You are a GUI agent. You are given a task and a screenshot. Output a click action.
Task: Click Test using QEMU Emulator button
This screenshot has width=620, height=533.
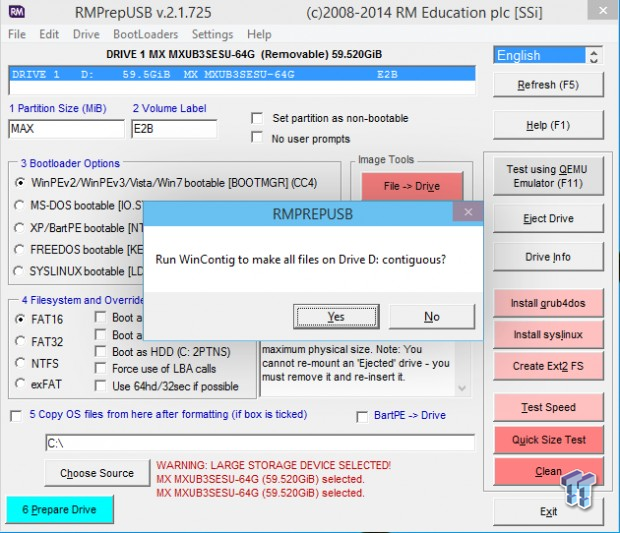pyautogui.click(x=548, y=176)
